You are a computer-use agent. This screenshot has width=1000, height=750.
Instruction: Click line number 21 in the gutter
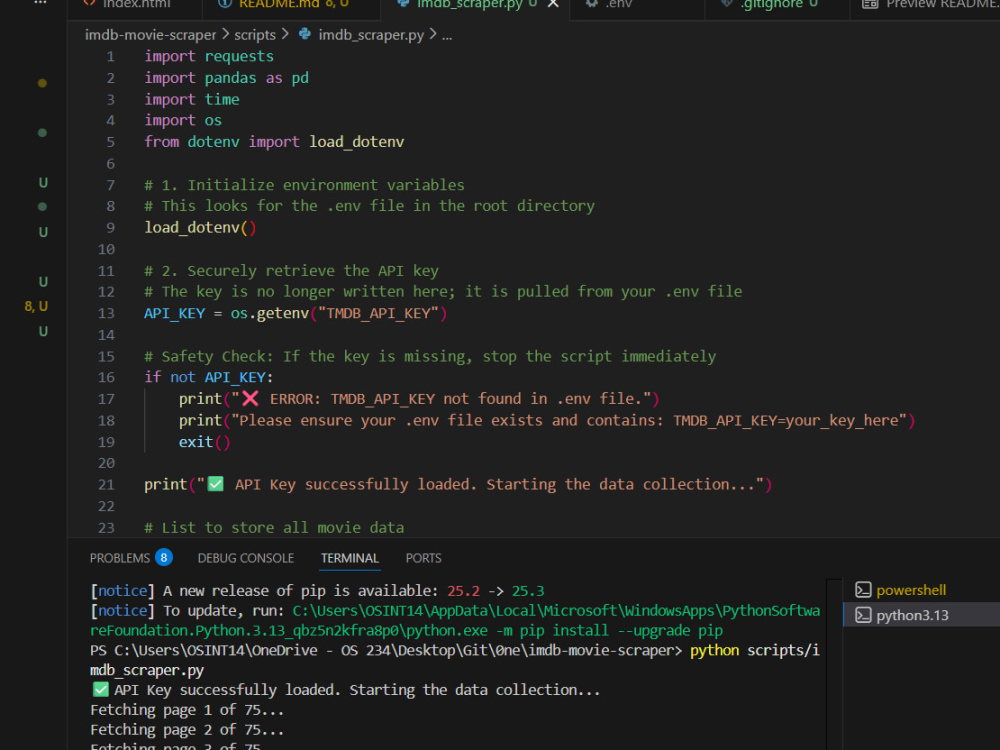click(106, 485)
